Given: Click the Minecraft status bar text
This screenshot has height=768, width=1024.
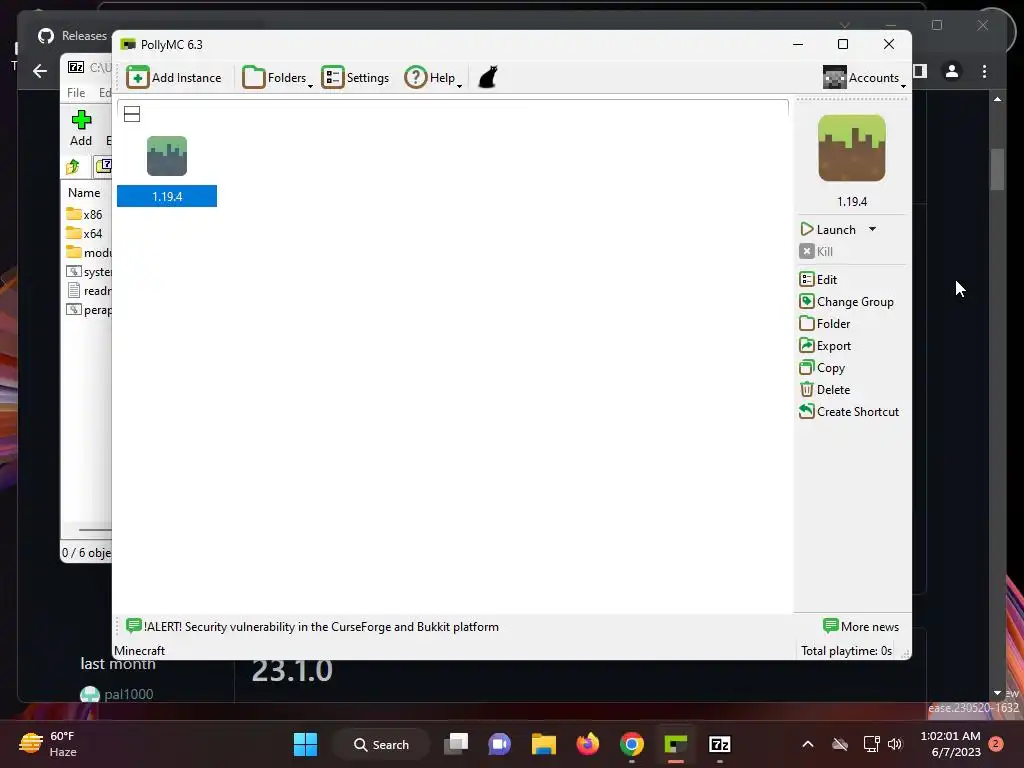Looking at the screenshot, I should click(140, 650).
